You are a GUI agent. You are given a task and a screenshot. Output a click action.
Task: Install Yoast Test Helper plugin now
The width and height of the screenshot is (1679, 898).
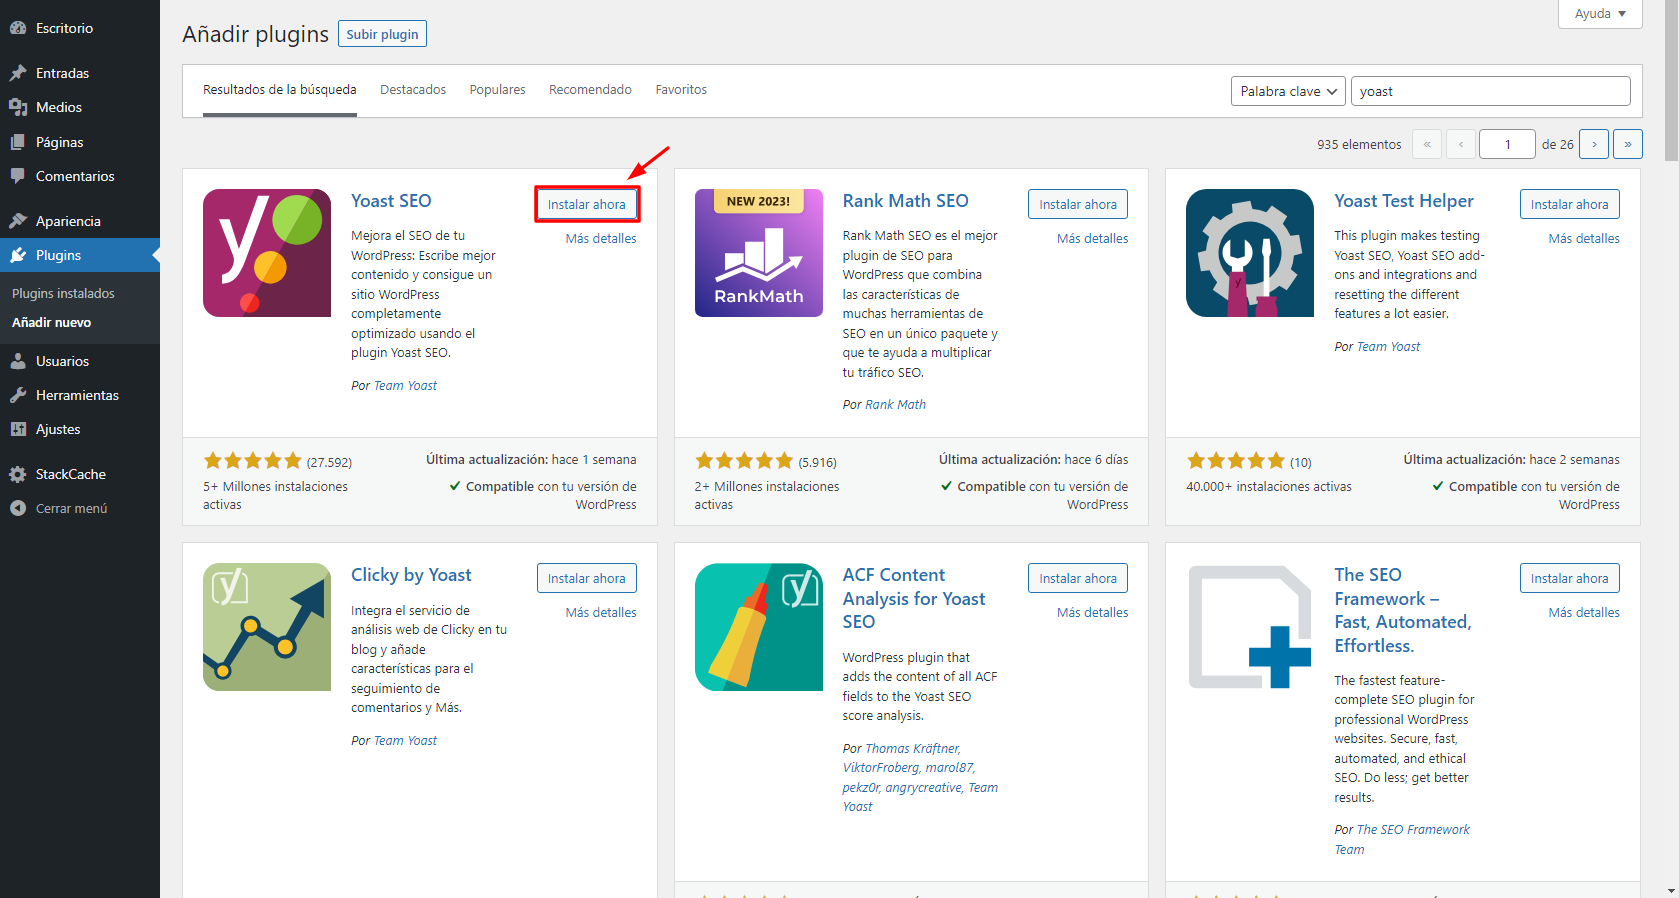coord(1570,204)
